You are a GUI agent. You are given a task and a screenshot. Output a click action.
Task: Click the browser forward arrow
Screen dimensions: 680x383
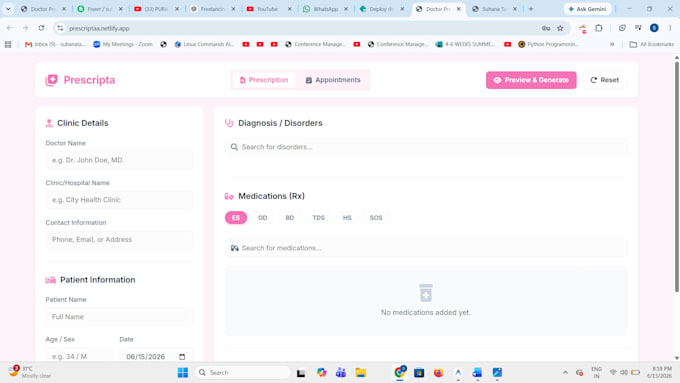[25, 28]
